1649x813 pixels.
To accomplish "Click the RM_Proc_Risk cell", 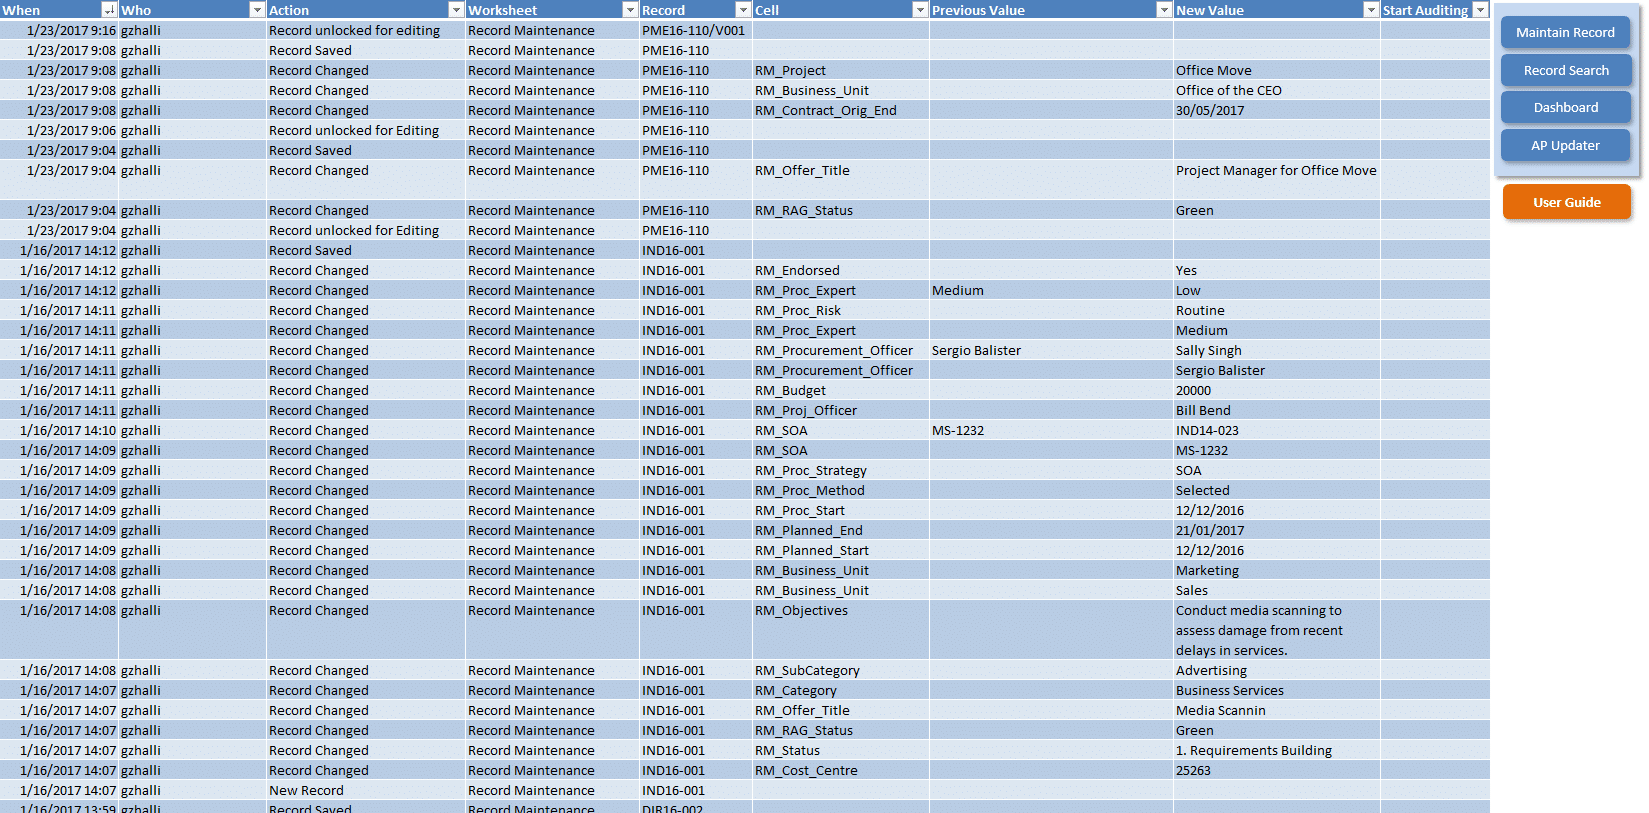I will coord(841,310).
